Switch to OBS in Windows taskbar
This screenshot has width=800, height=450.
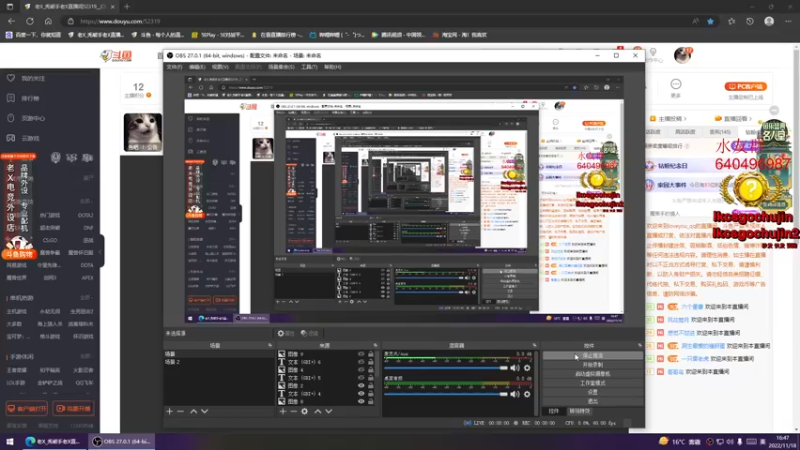pos(121,441)
